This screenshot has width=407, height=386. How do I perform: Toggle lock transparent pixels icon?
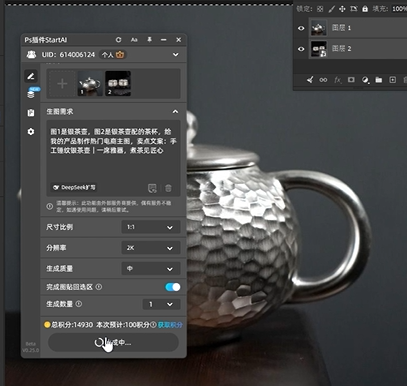(320, 9)
